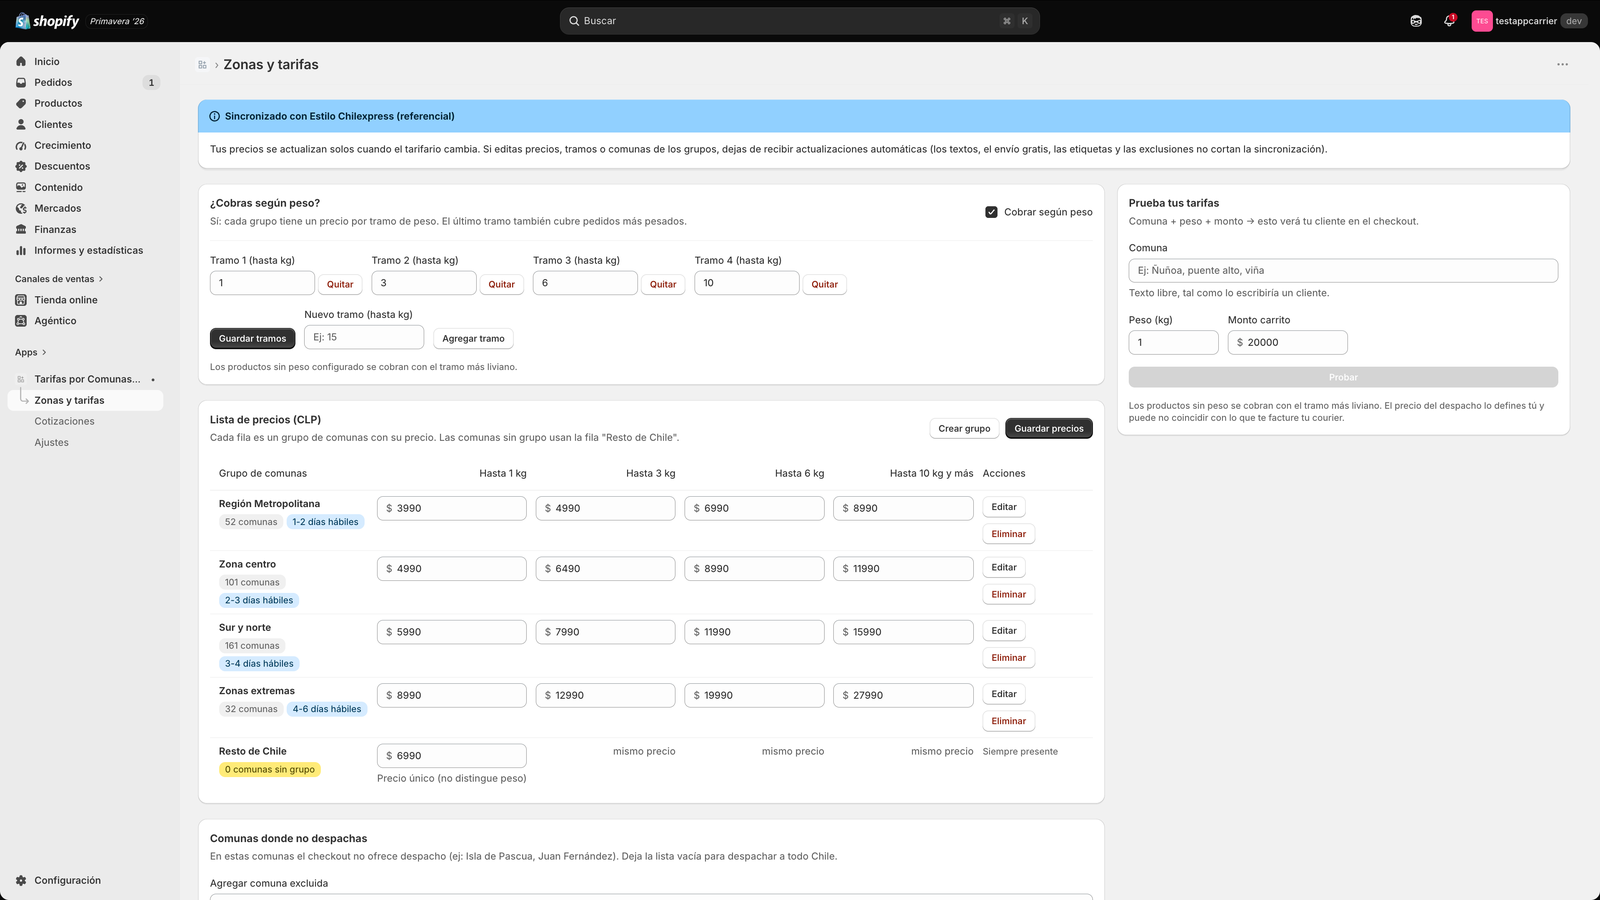
Task: Select Zonas y tarifas in sidebar
Action: pyautogui.click(x=85, y=400)
